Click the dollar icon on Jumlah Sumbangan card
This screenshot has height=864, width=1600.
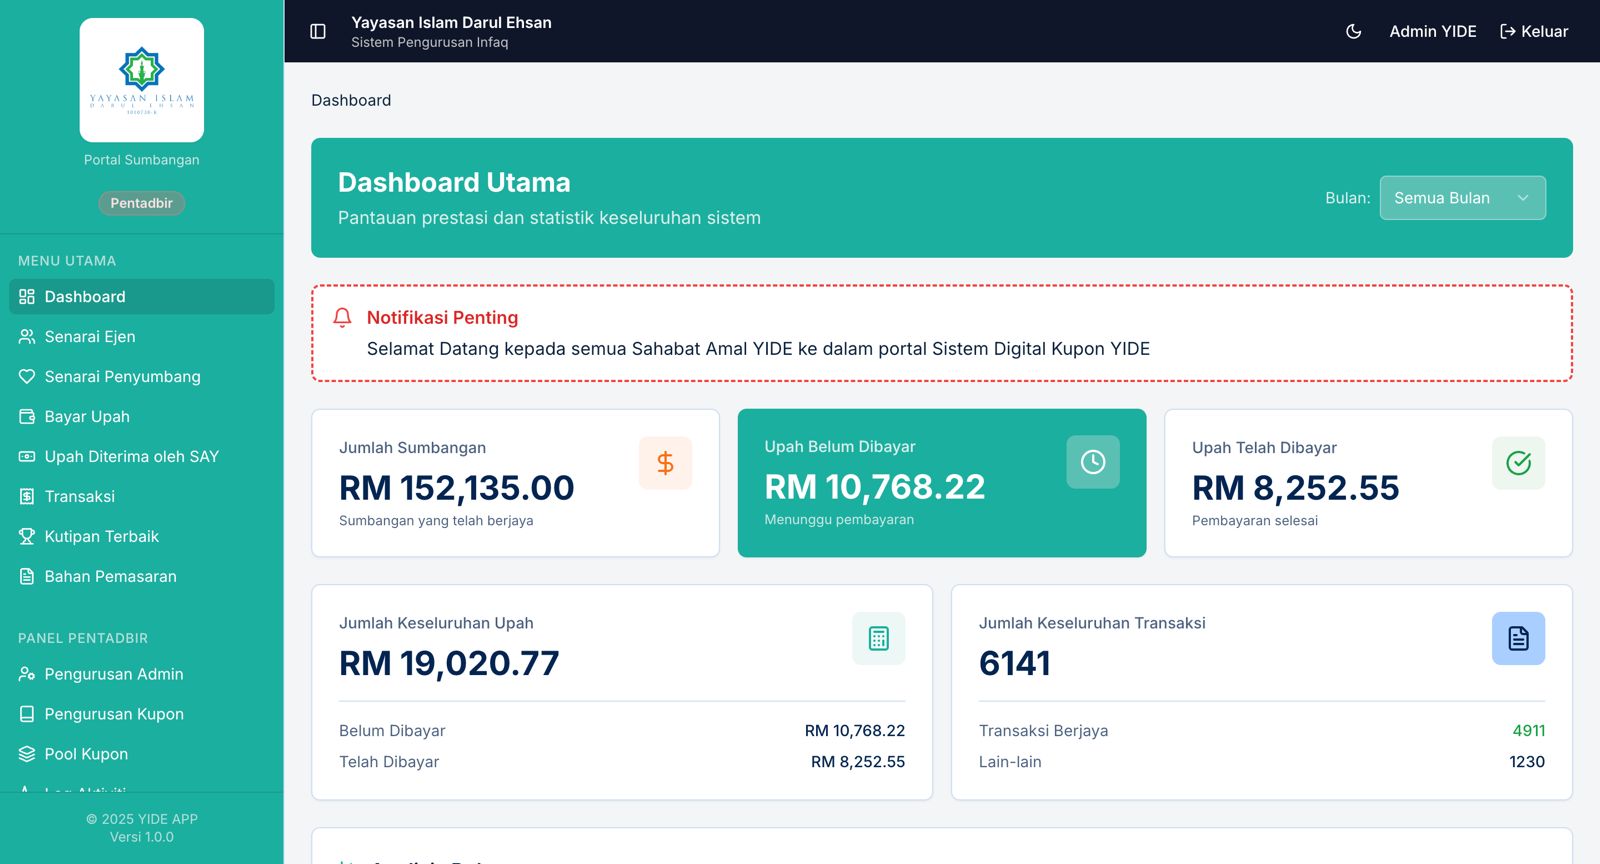coord(666,463)
